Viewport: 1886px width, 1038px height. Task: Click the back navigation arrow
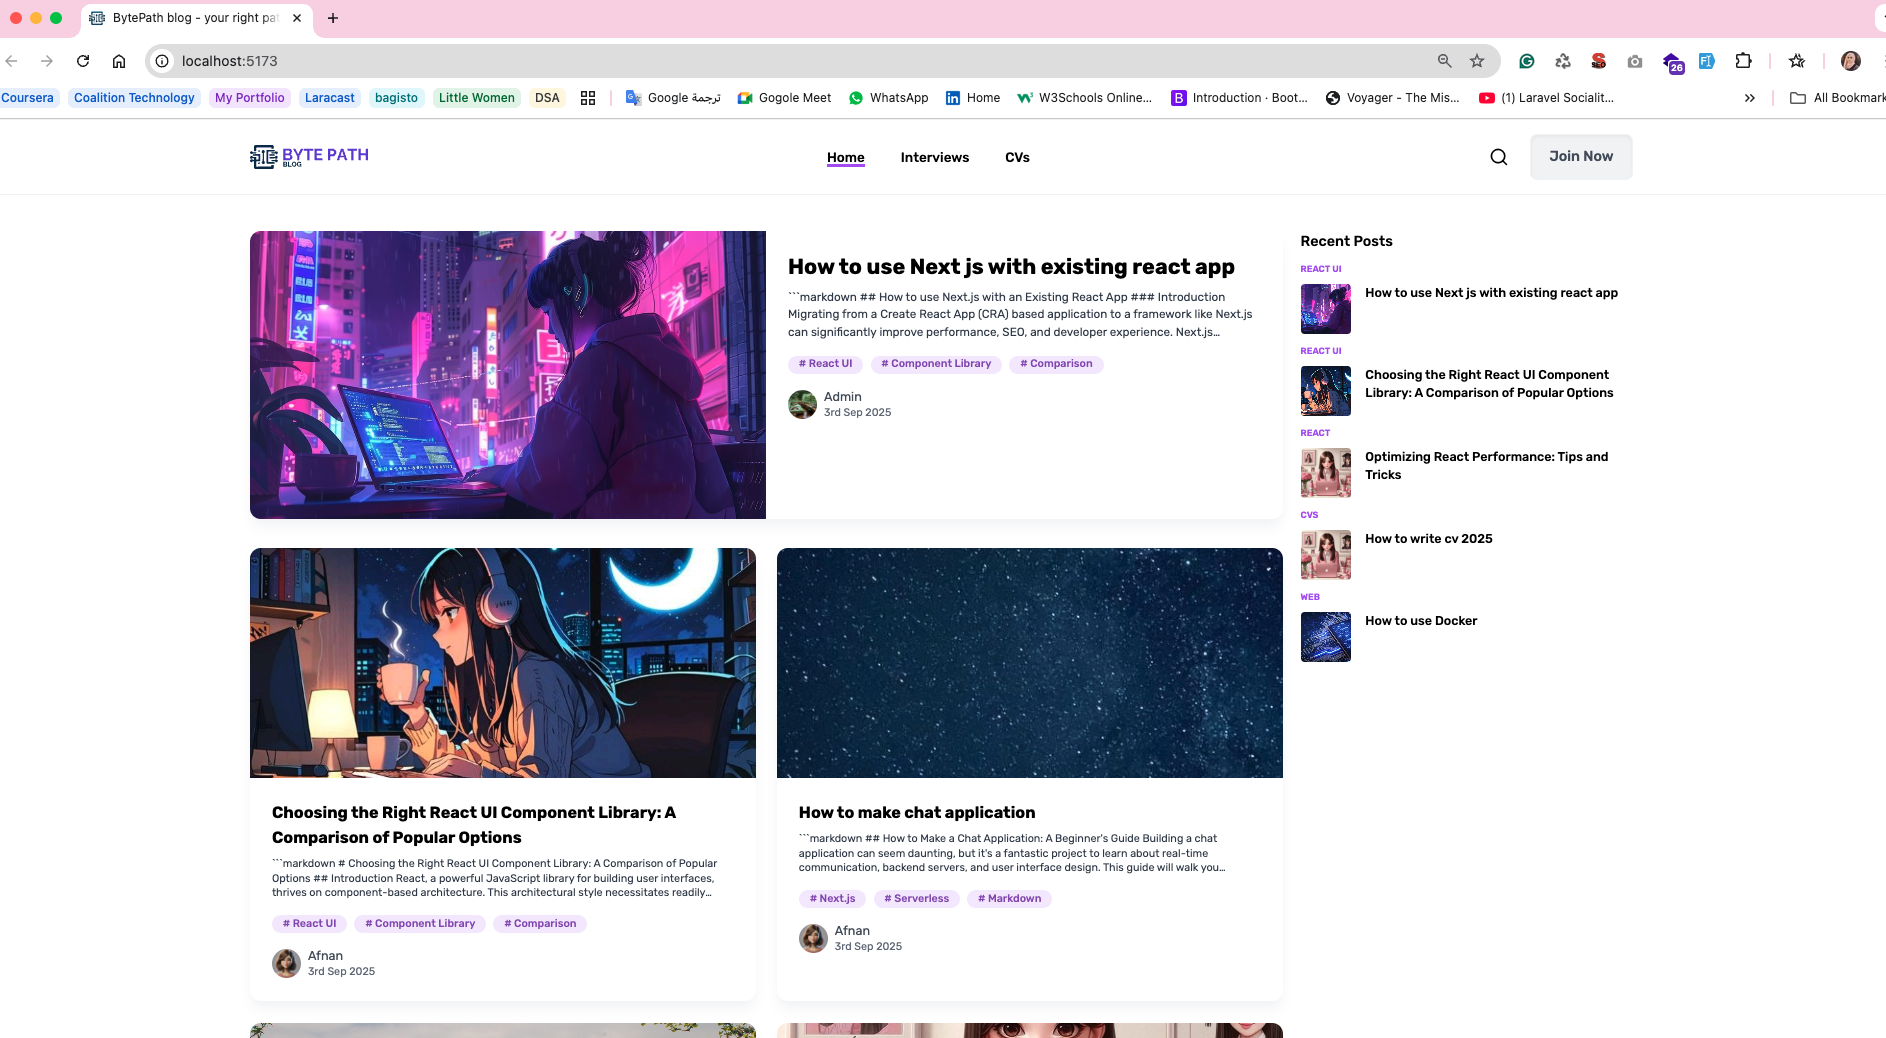tap(12, 61)
